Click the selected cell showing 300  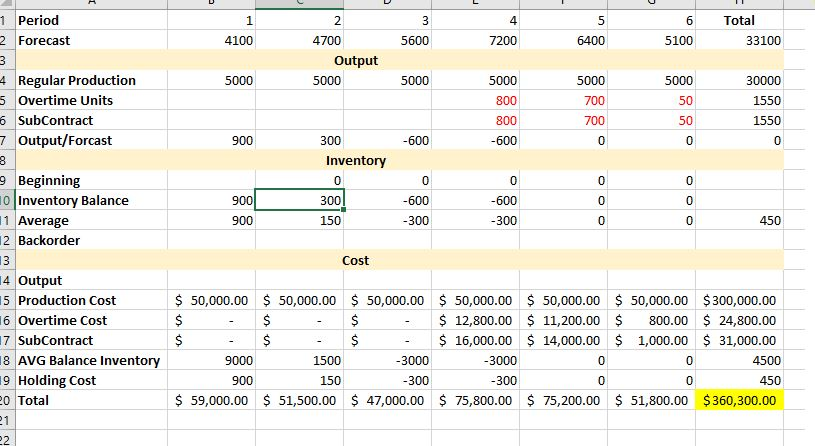click(299, 201)
